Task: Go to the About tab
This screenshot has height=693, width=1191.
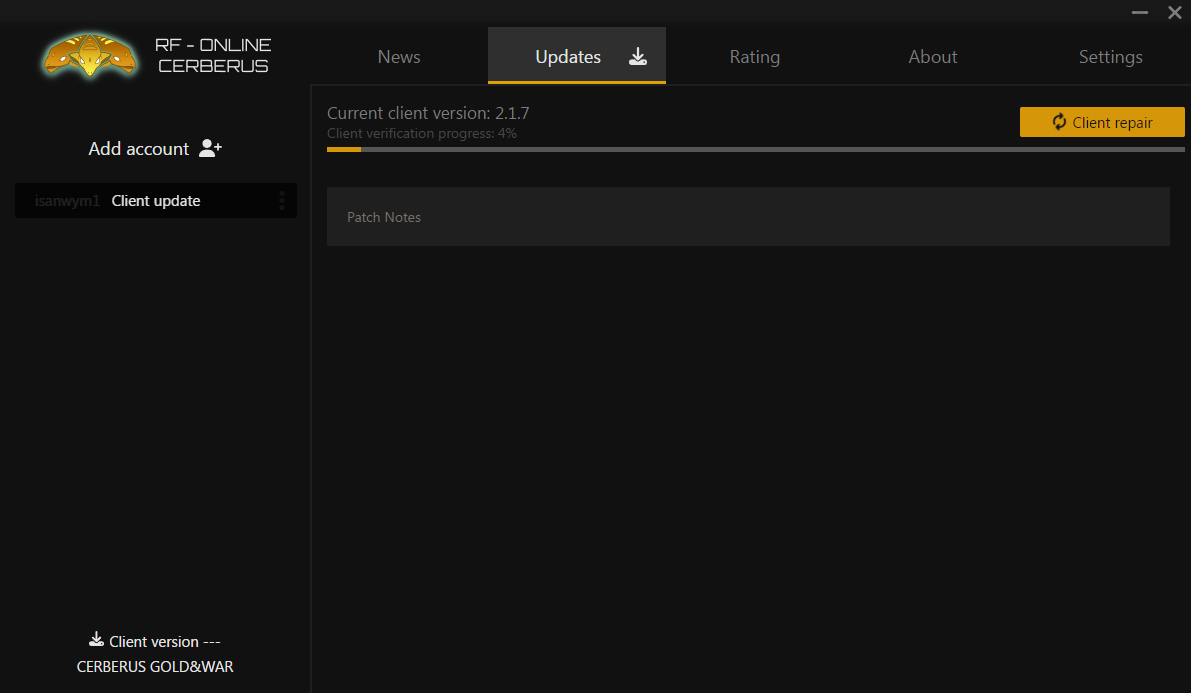Action: (x=932, y=57)
